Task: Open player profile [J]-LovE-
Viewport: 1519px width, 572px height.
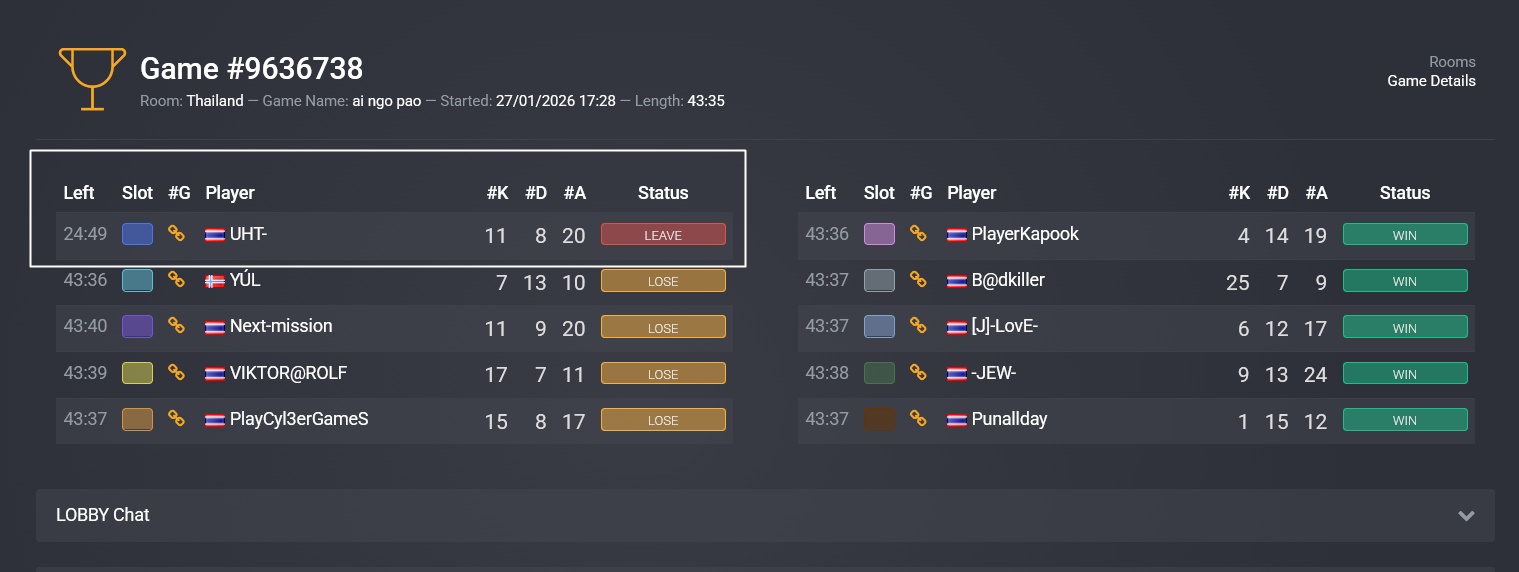Action: click(1005, 326)
